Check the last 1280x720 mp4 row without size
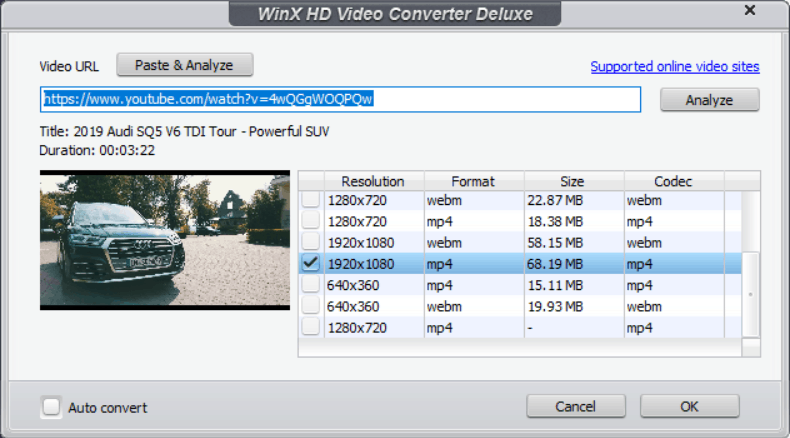This screenshot has height=438, width=790. pos(312,327)
